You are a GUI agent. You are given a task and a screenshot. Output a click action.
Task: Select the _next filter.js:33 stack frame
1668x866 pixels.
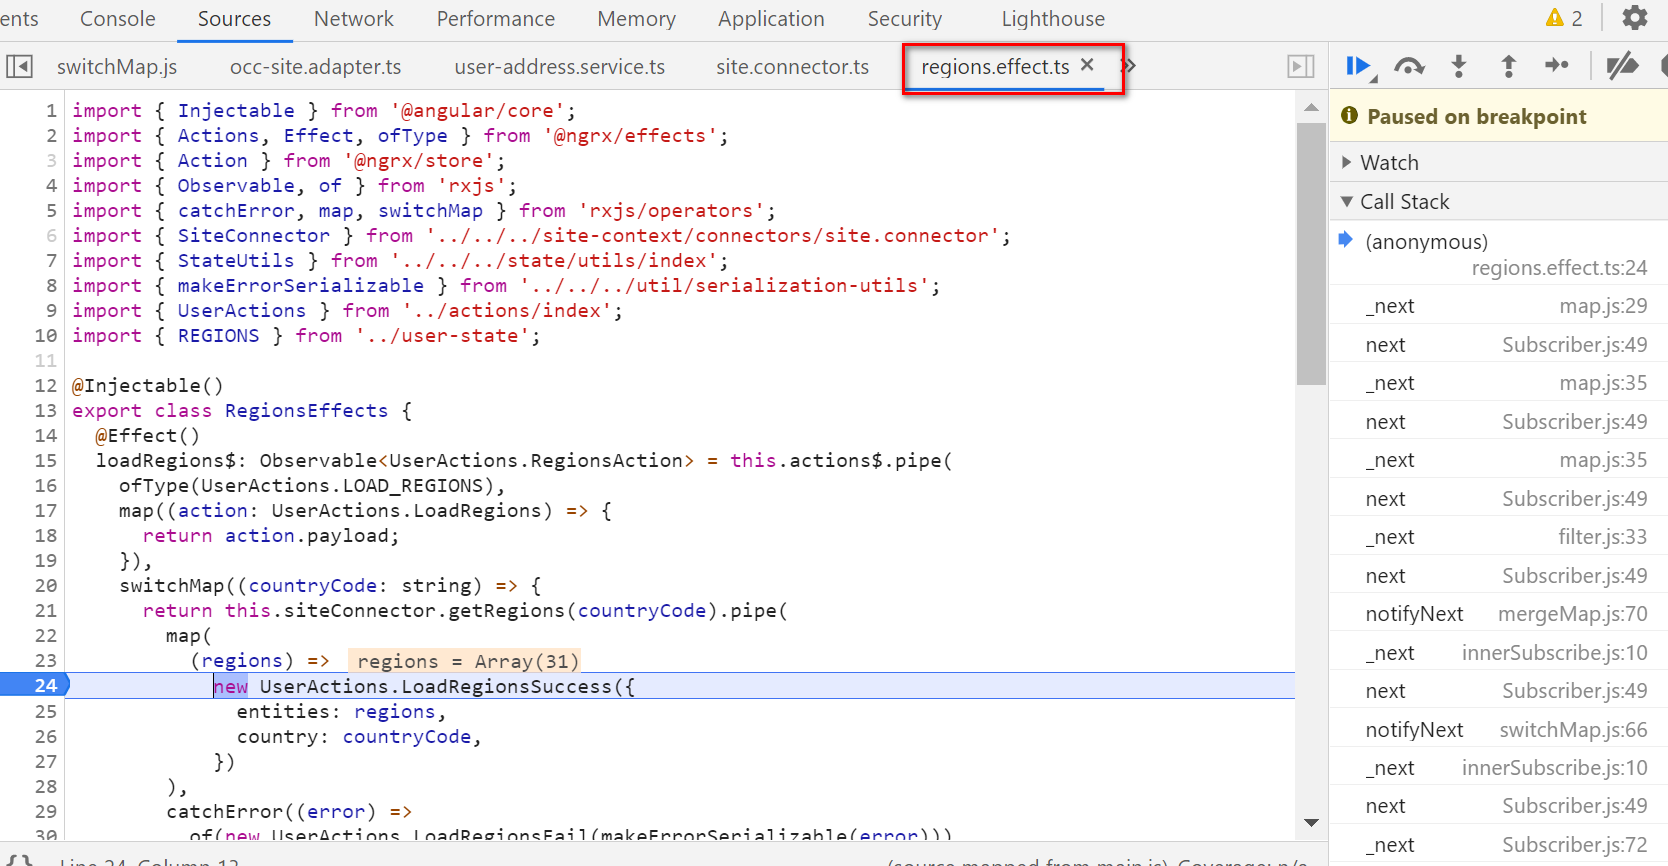(x=1498, y=537)
